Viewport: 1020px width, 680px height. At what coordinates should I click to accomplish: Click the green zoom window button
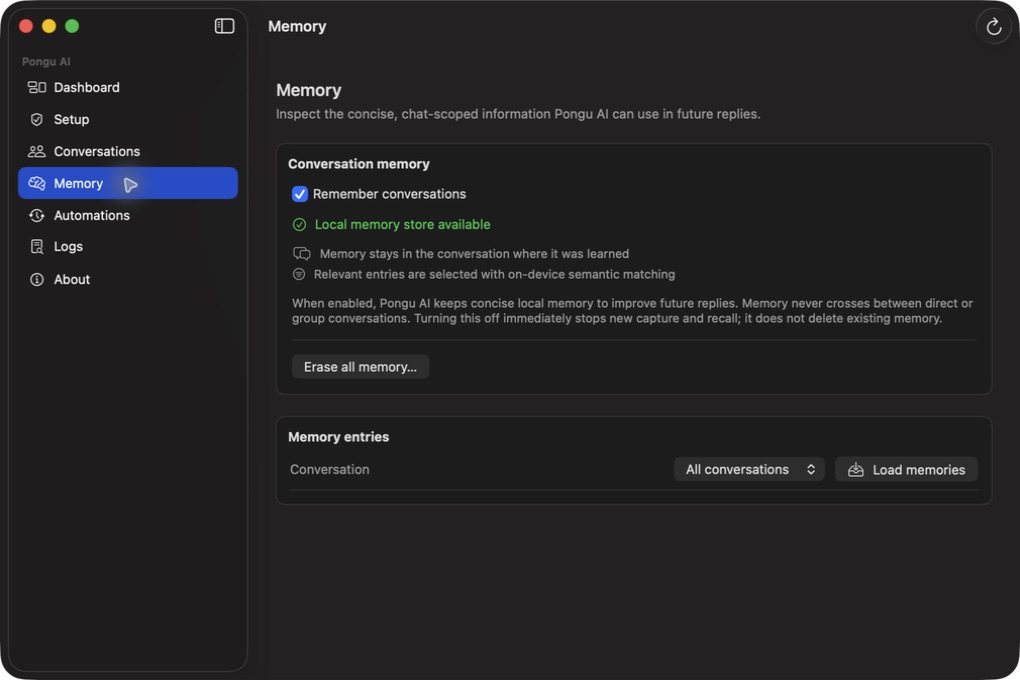(x=72, y=26)
